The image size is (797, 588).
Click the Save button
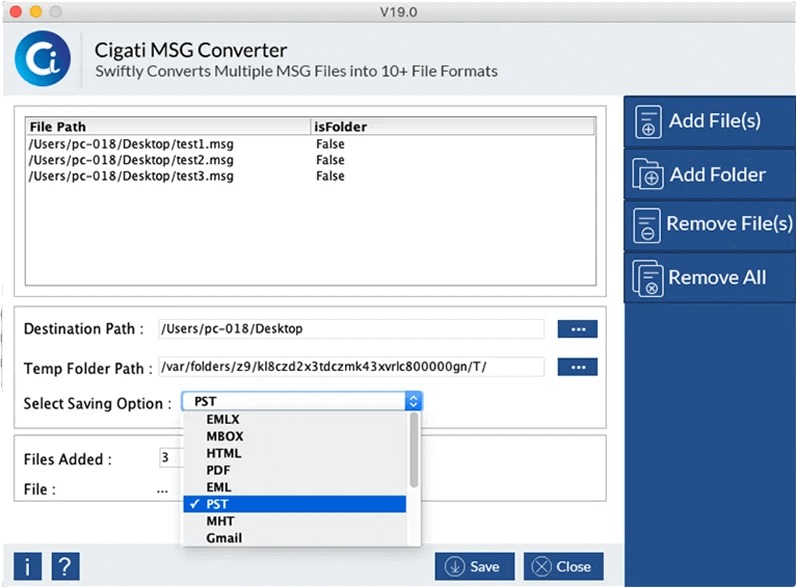tap(474, 566)
